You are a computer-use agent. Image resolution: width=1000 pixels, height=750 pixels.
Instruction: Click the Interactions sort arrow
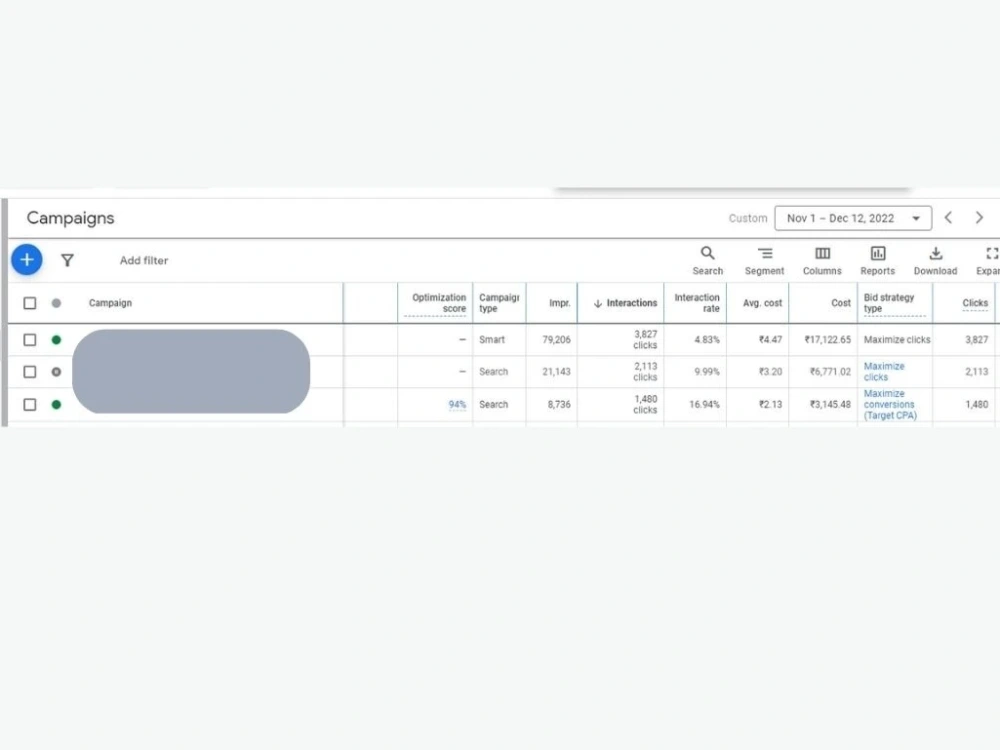[598, 304]
